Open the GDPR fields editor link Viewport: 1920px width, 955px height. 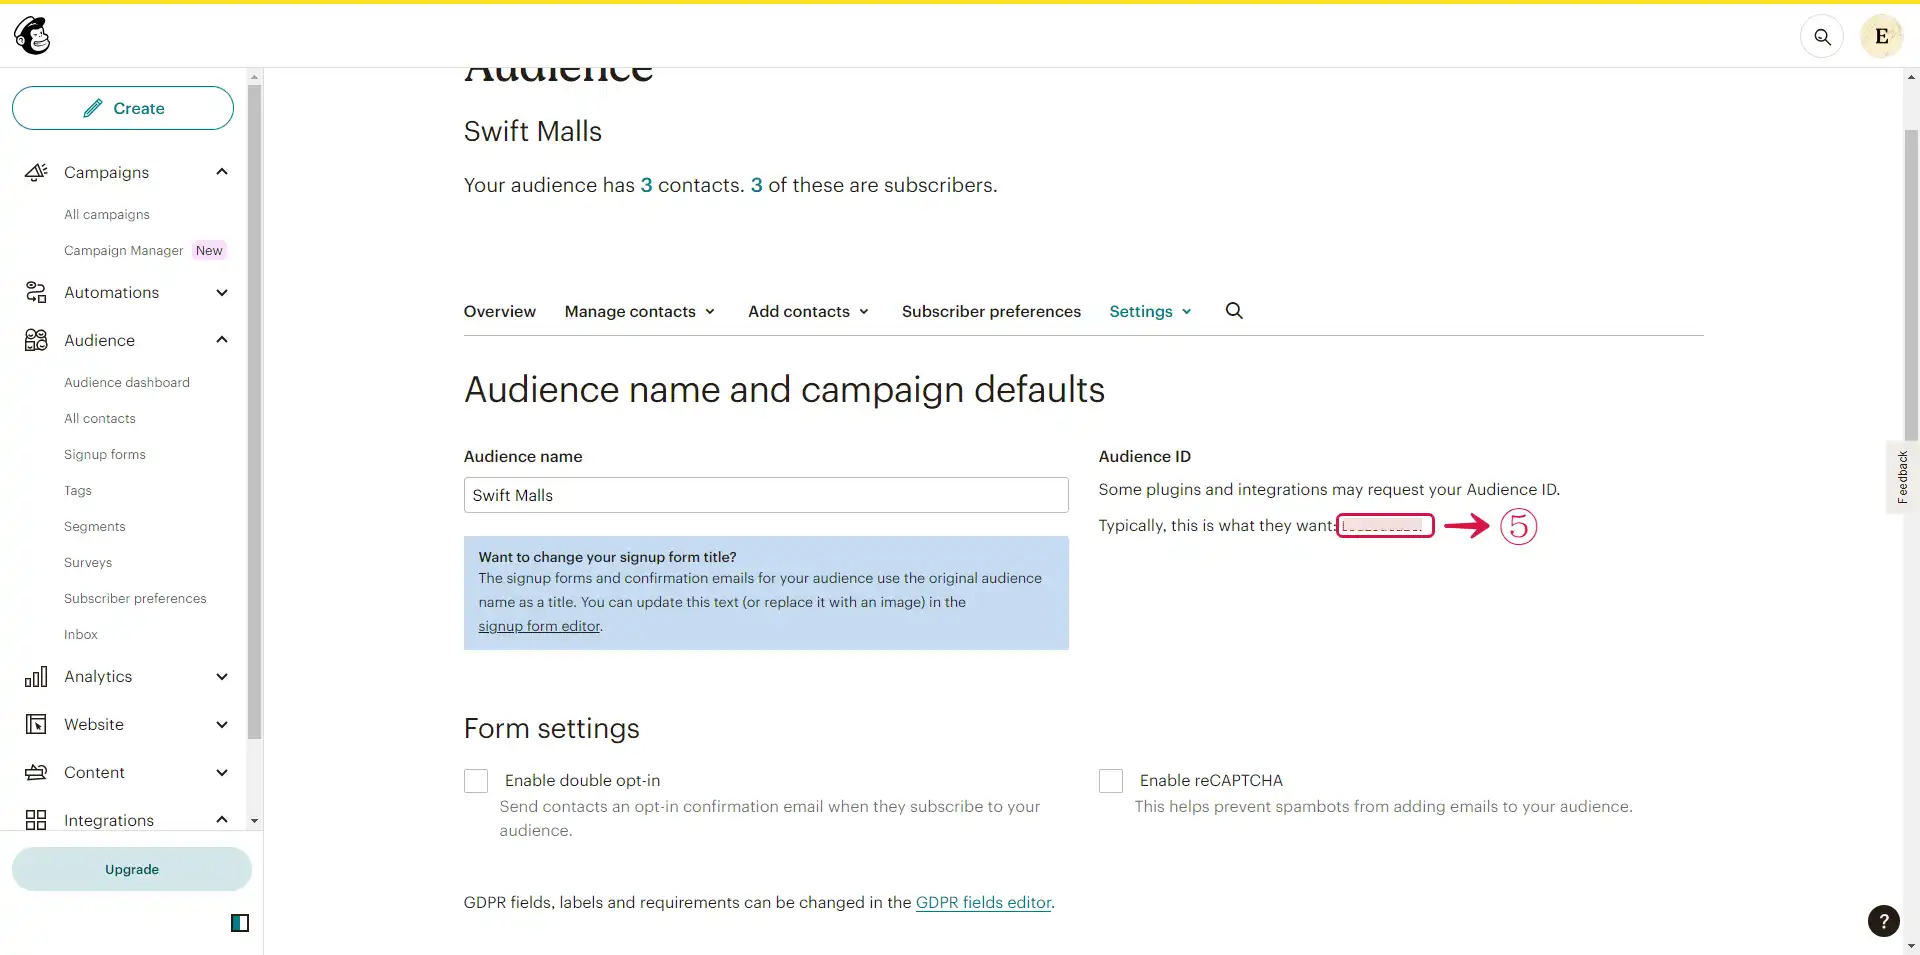click(x=983, y=902)
